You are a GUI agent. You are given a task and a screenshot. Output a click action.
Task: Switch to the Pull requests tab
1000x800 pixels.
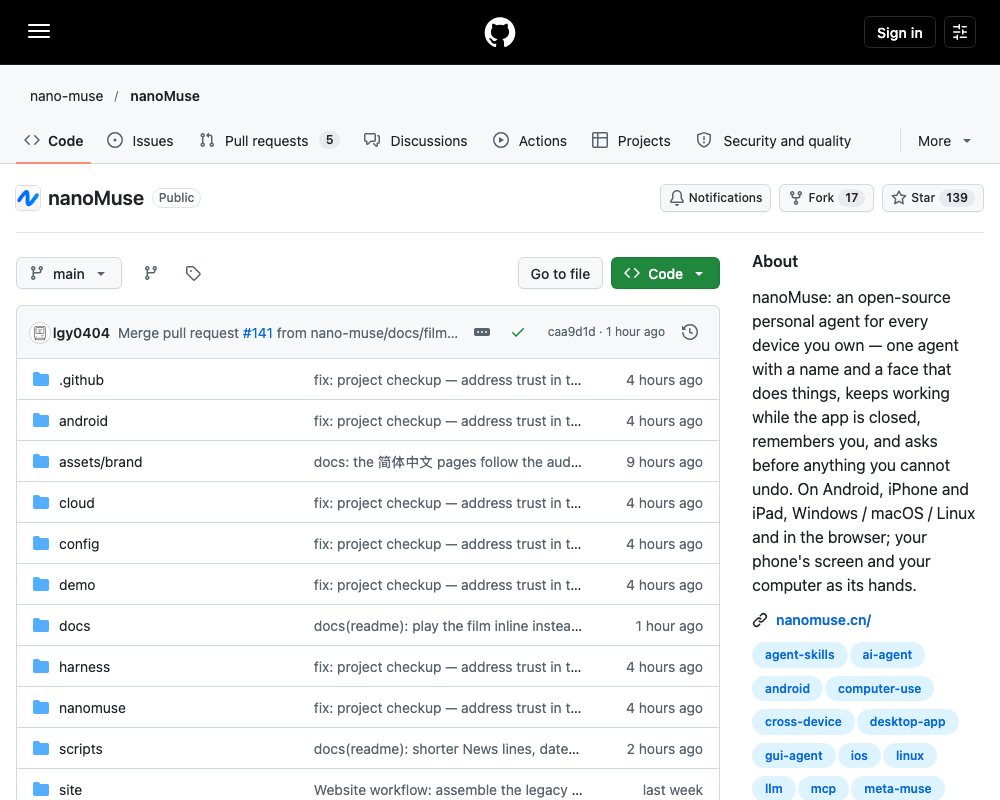[x=268, y=141]
